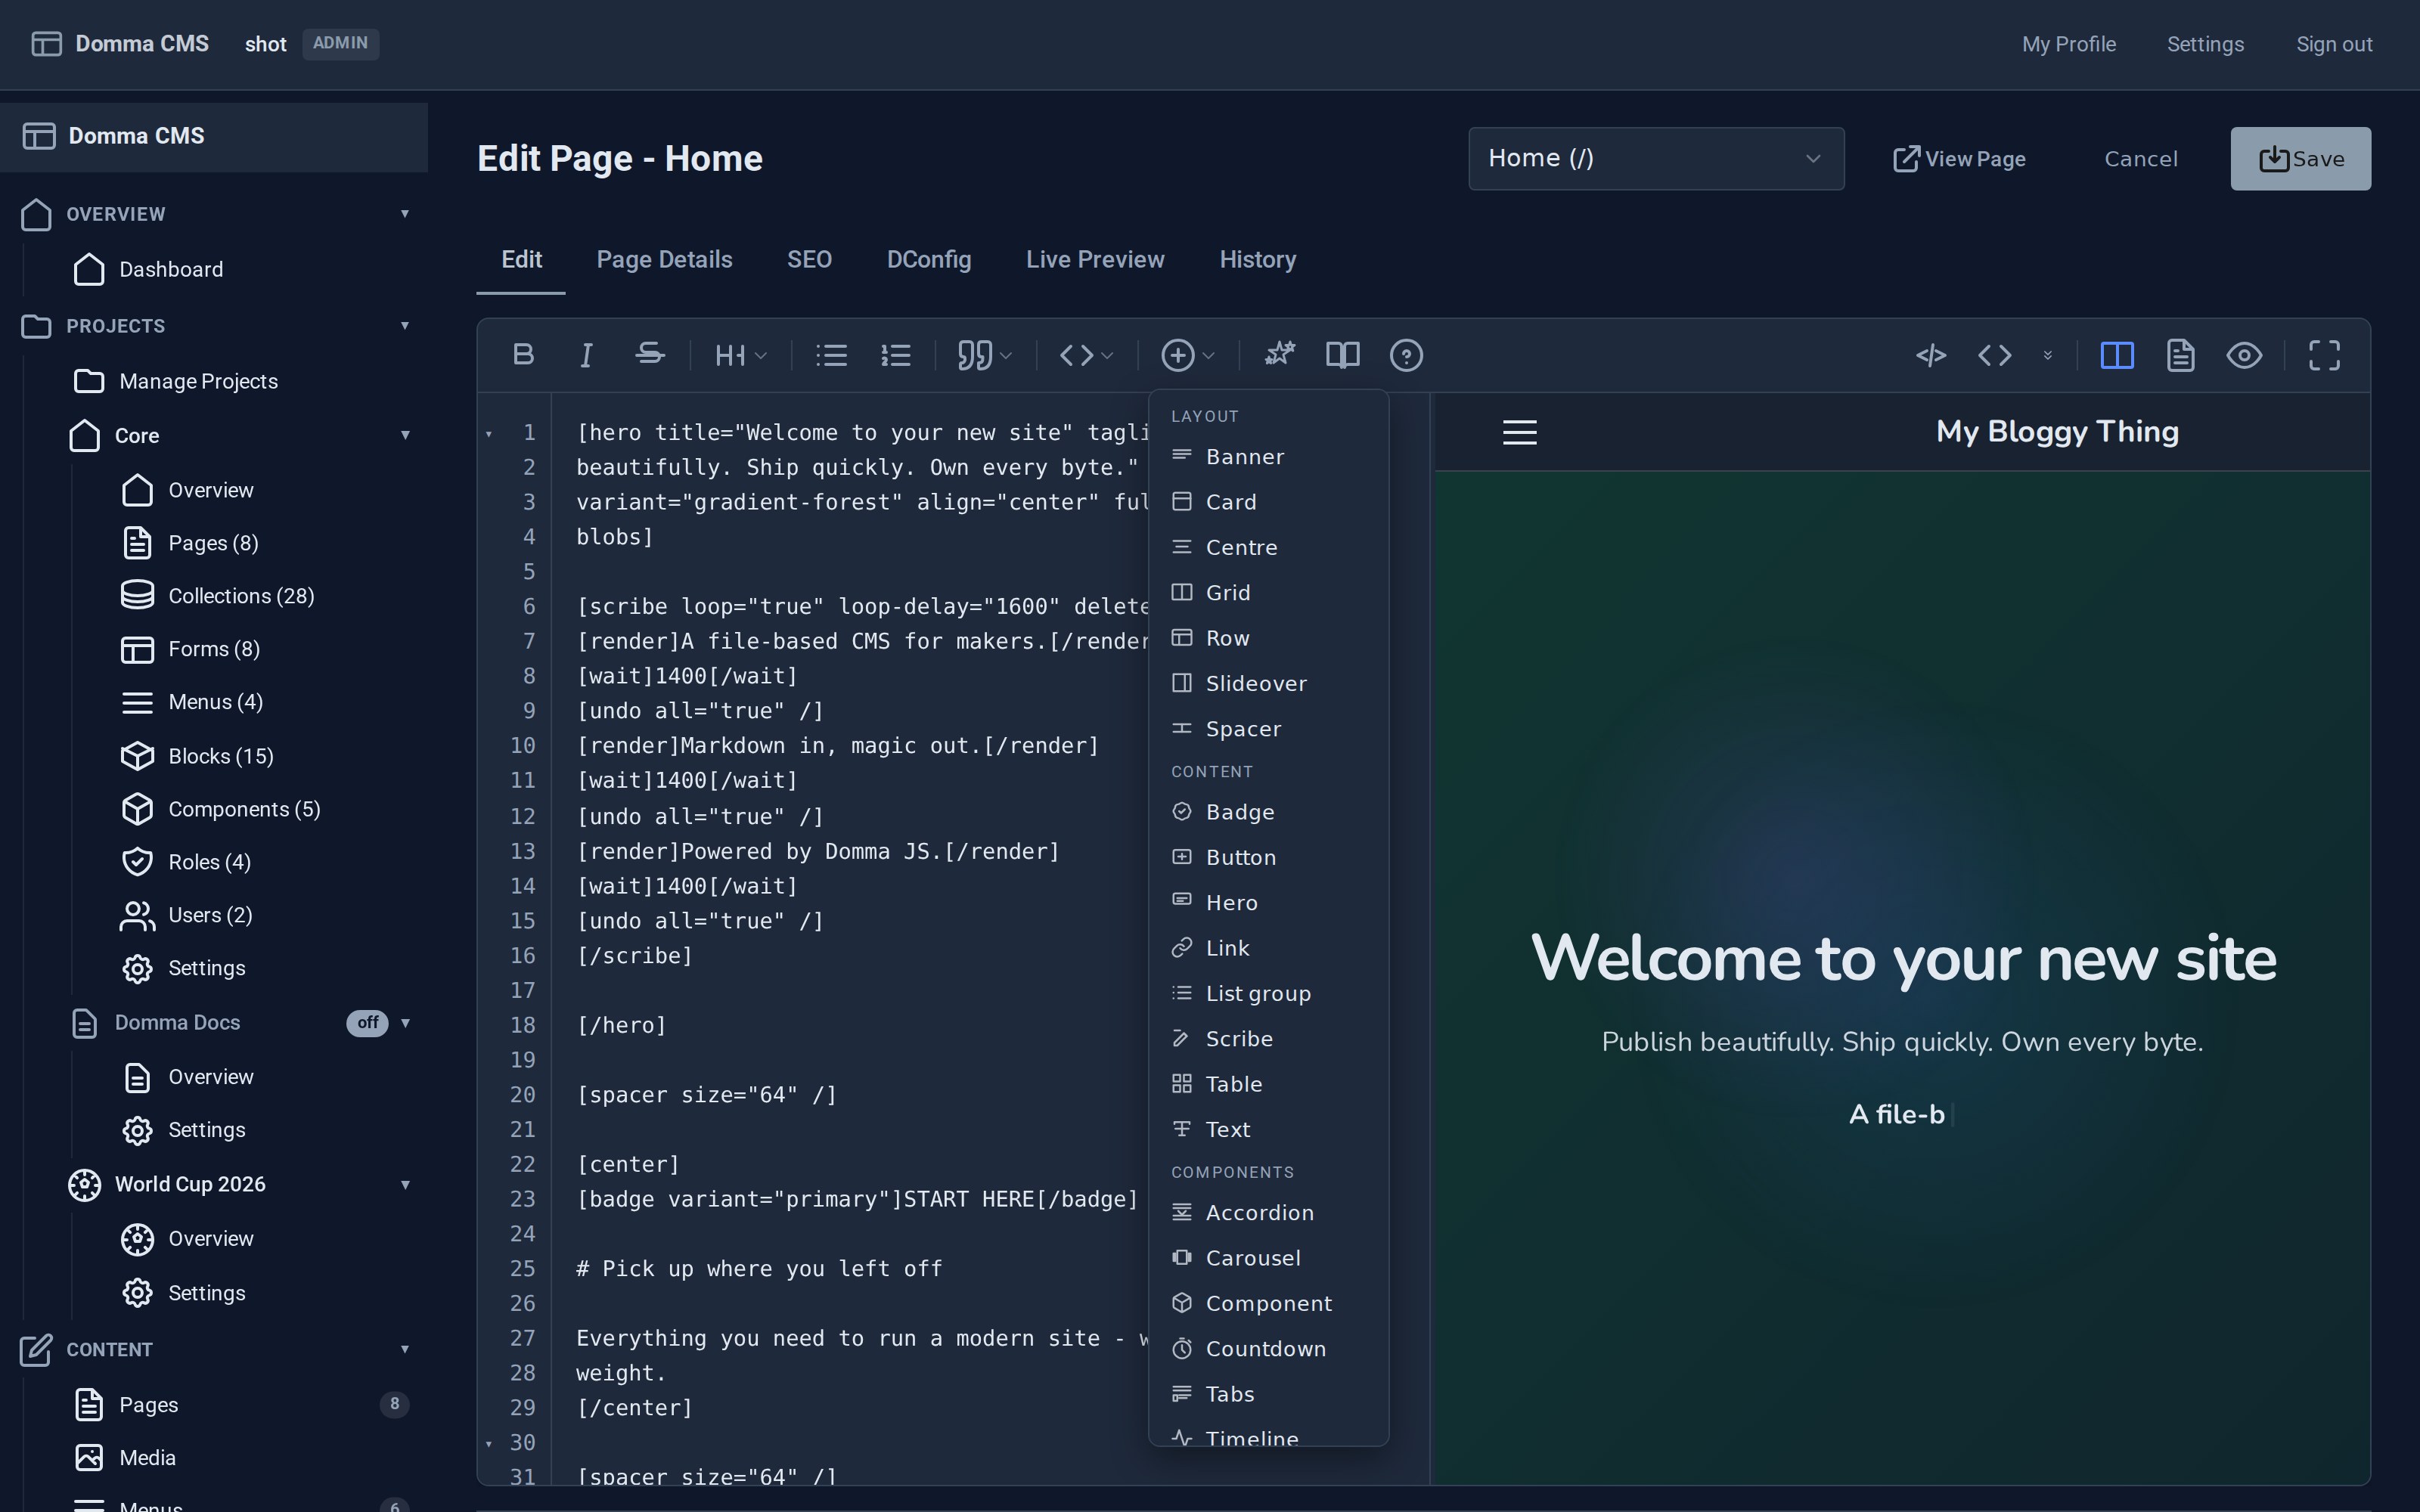
Task: Open the book reference icon
Action: 1343,355
